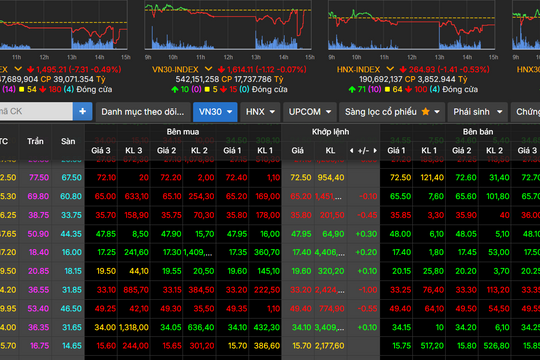Click the left arrow beside +/- column
540x360 pixels.
click(351, 151)
